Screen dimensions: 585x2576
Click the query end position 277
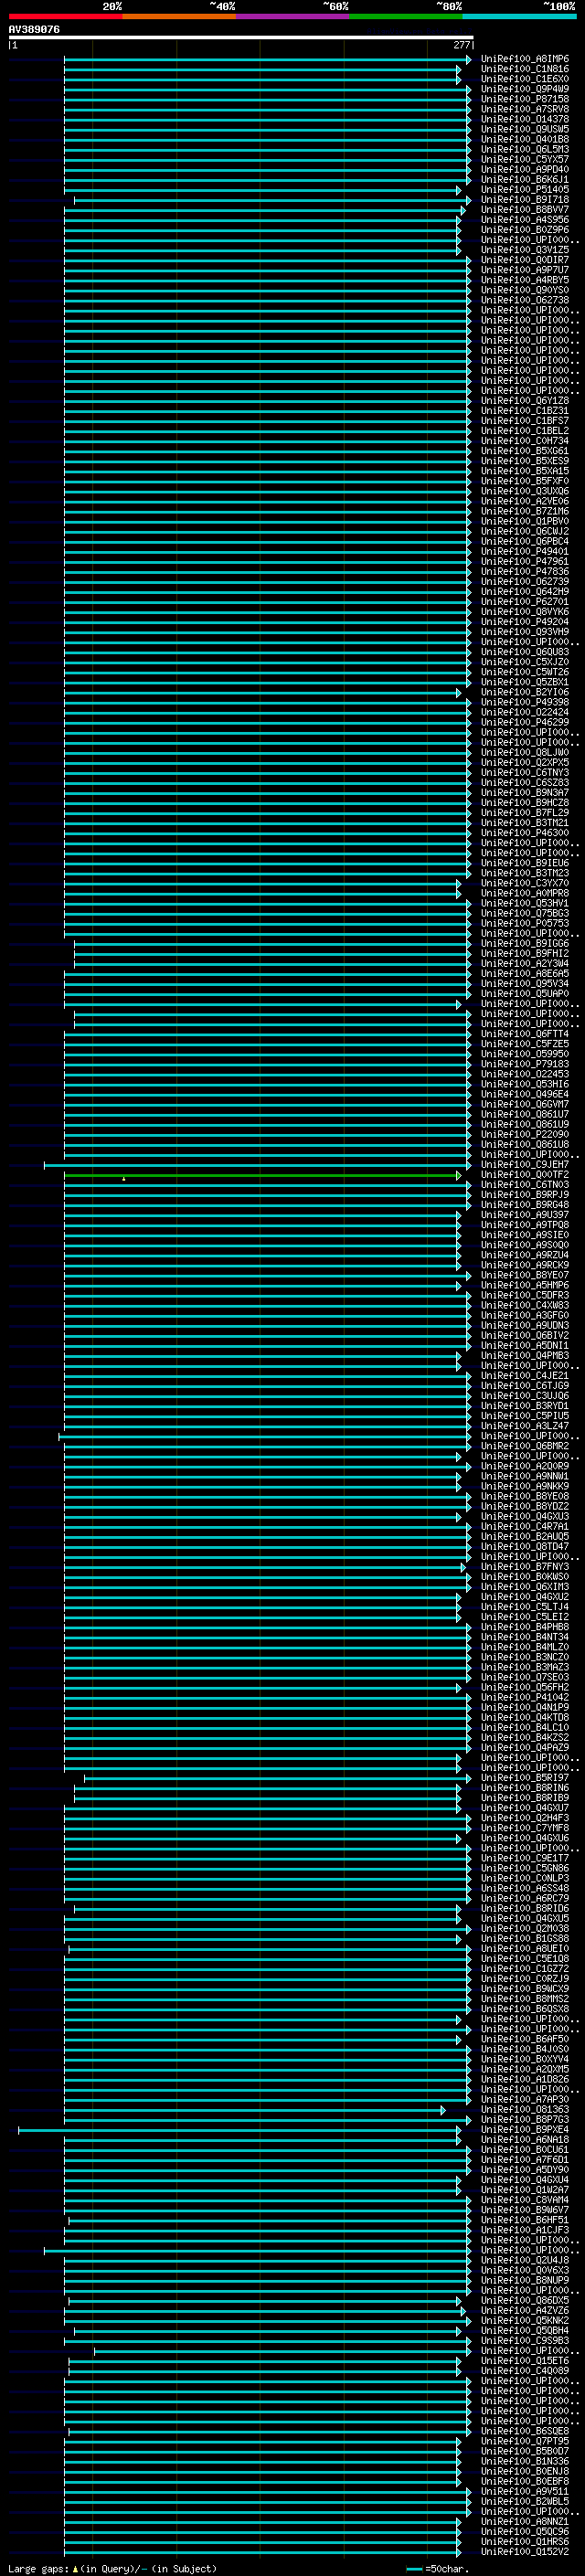[x=461, y=45]
